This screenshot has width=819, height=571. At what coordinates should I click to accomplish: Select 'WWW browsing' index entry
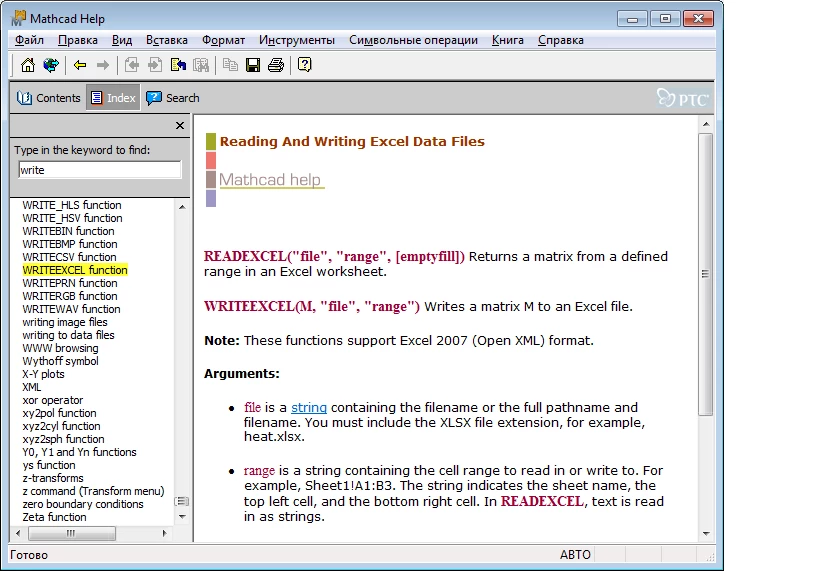tap(60, 348)
